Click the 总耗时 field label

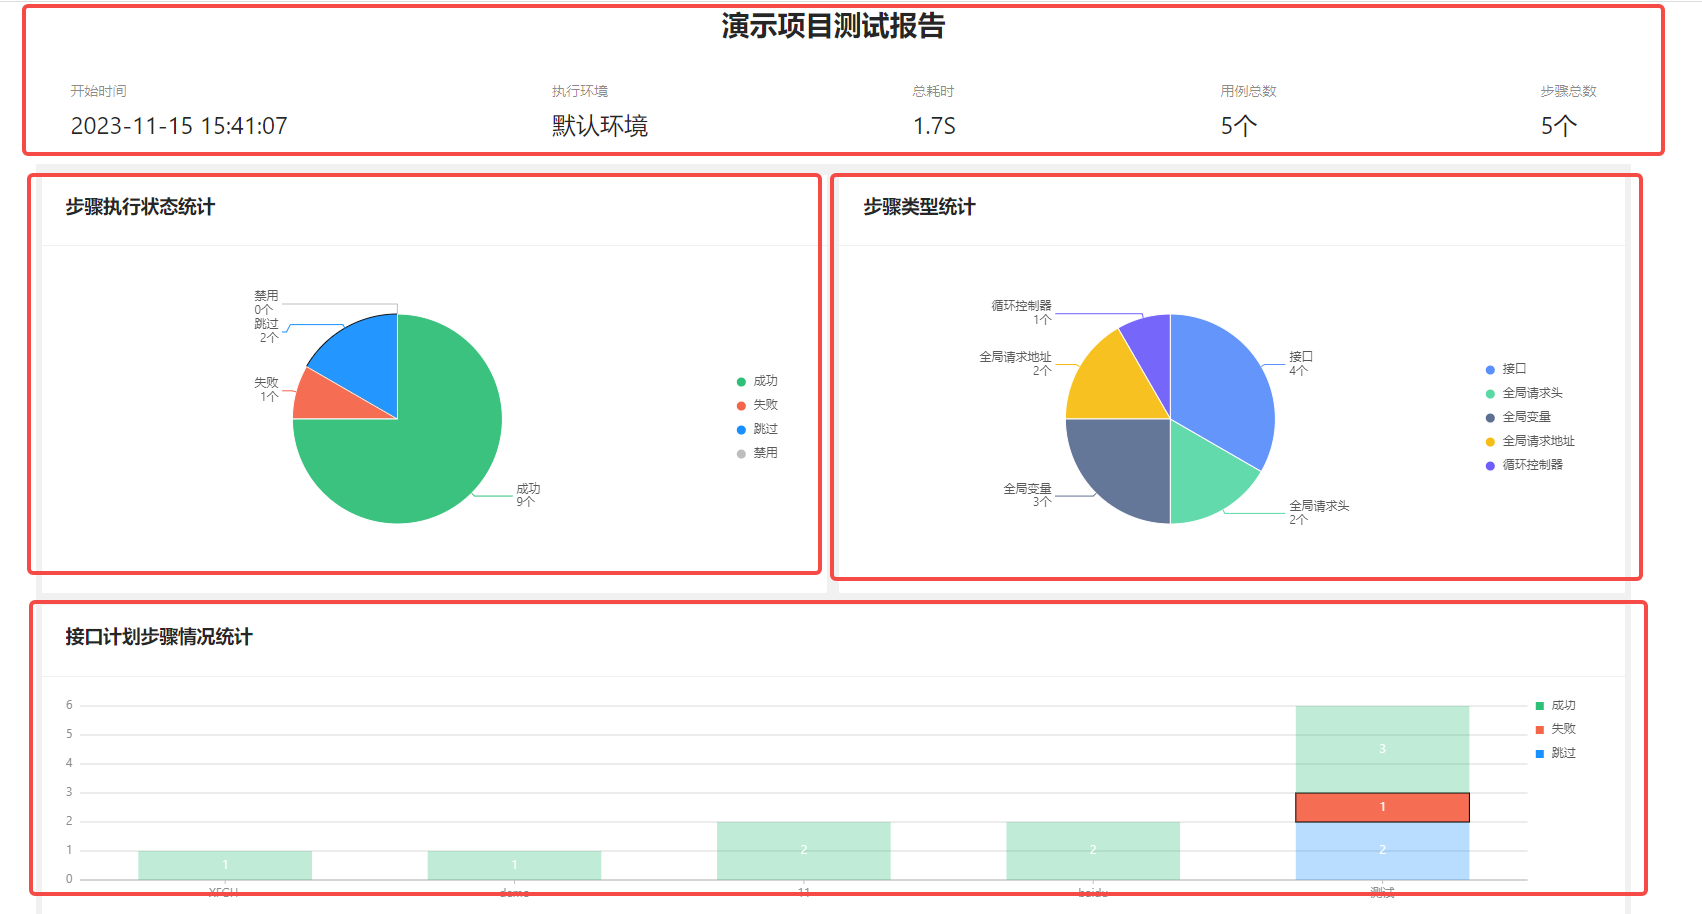tap(933, 91)
